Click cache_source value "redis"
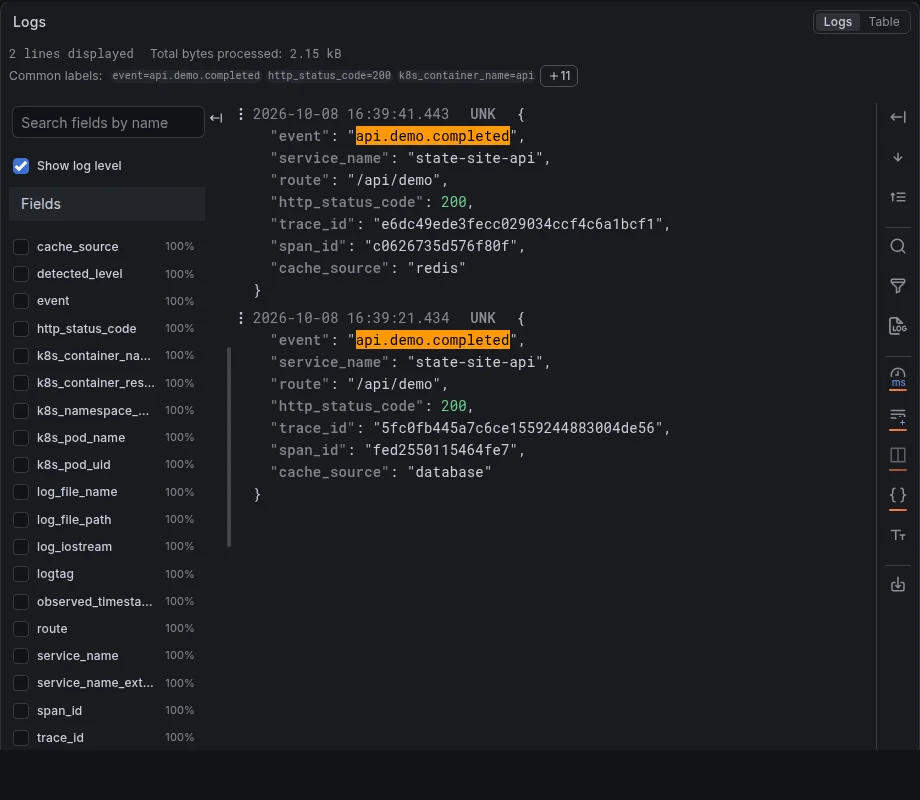Screen dimensions: 920x800 point(437,268)
